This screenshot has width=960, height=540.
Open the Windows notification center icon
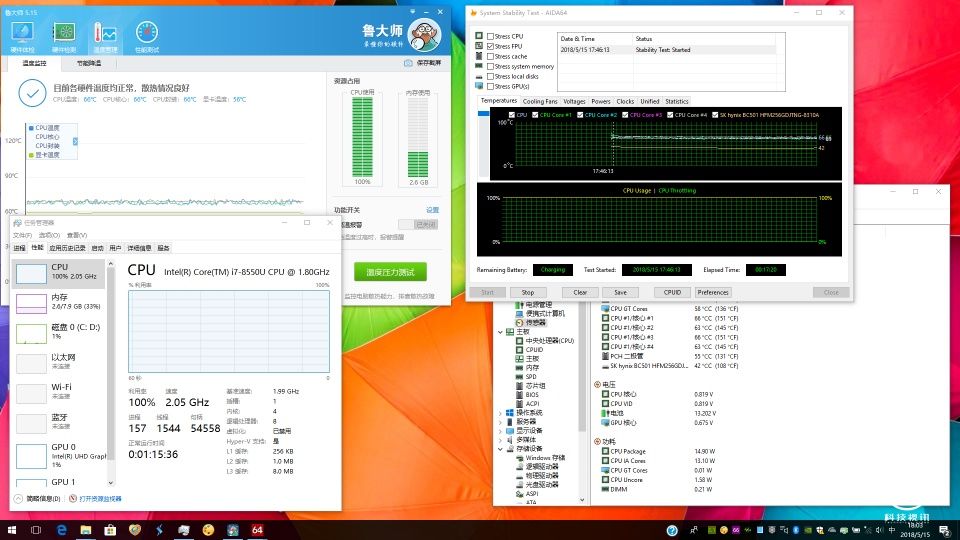coord(945,531)
